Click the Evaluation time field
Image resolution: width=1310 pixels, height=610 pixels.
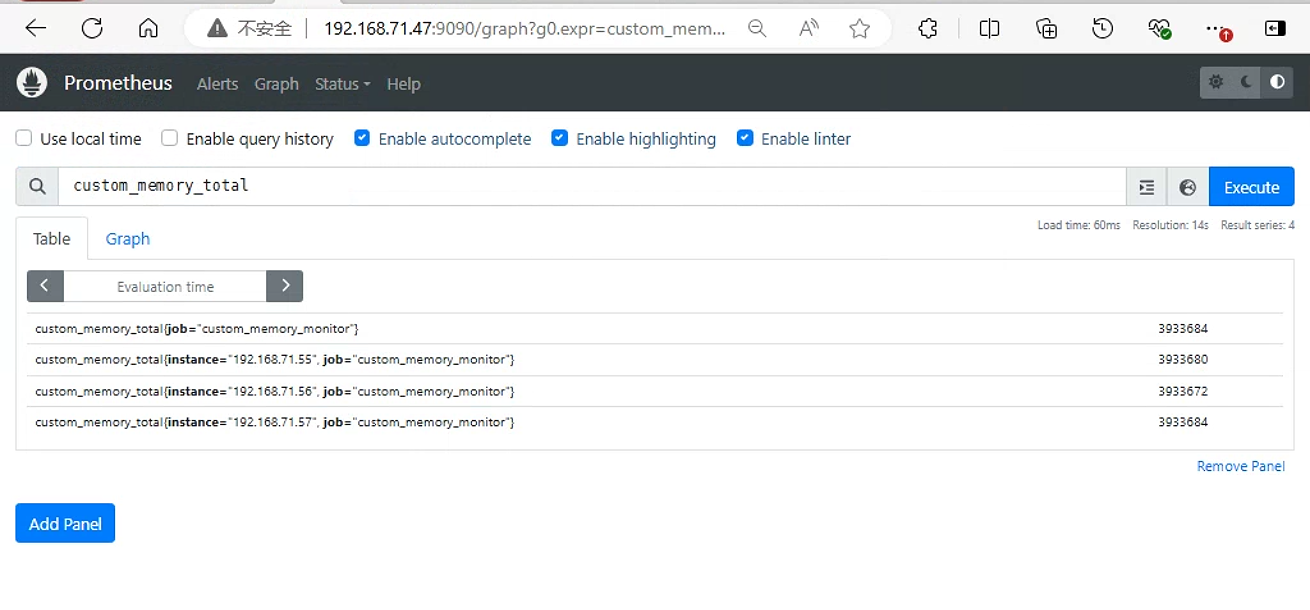coord(165,286)
